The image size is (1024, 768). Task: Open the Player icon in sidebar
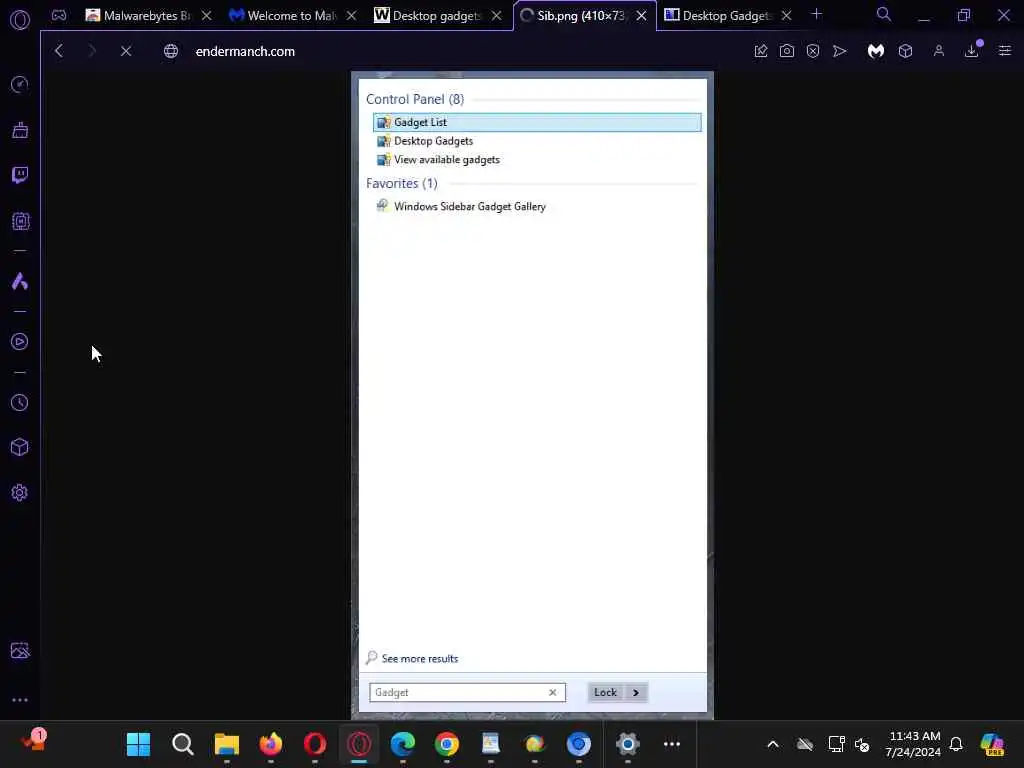[20, 342]
